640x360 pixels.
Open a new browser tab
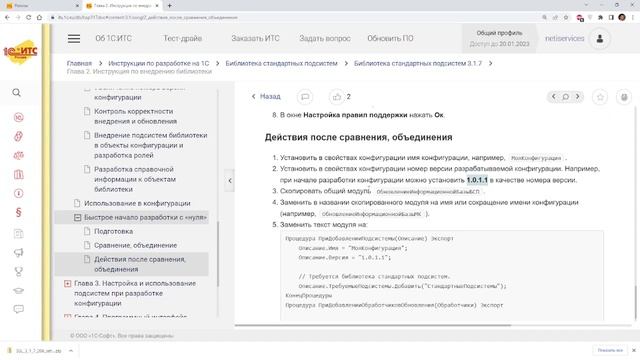(x=169, y=5)
